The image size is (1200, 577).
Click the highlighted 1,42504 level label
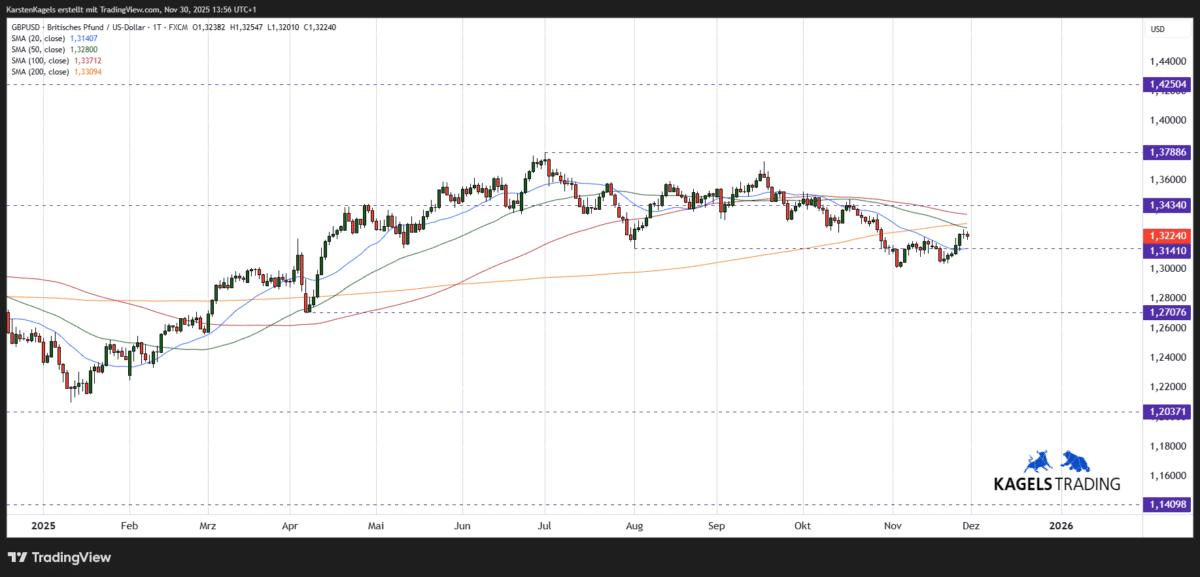pyautogui.click(x=1166, y=85)
